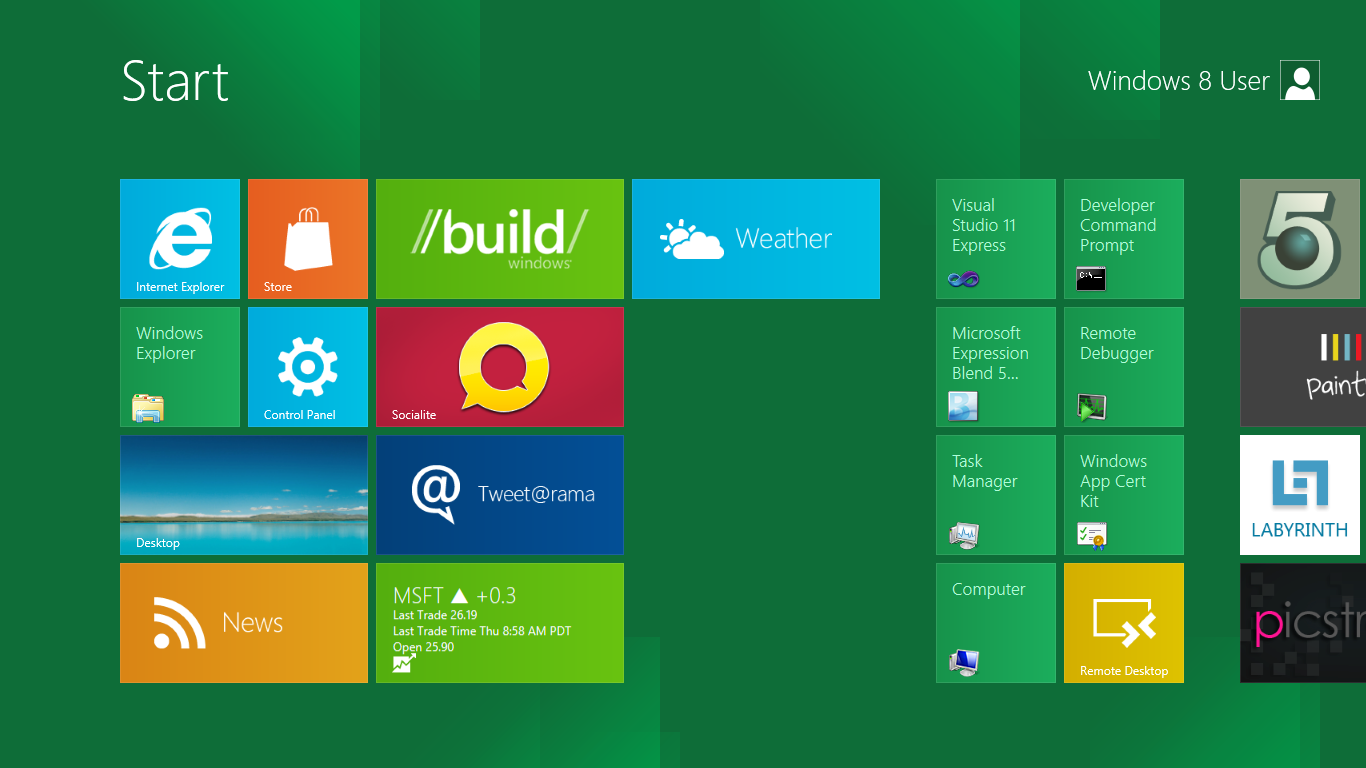1366x768 pixels.
Task: Click the Start heading text
Action: (x=175, y=81)
